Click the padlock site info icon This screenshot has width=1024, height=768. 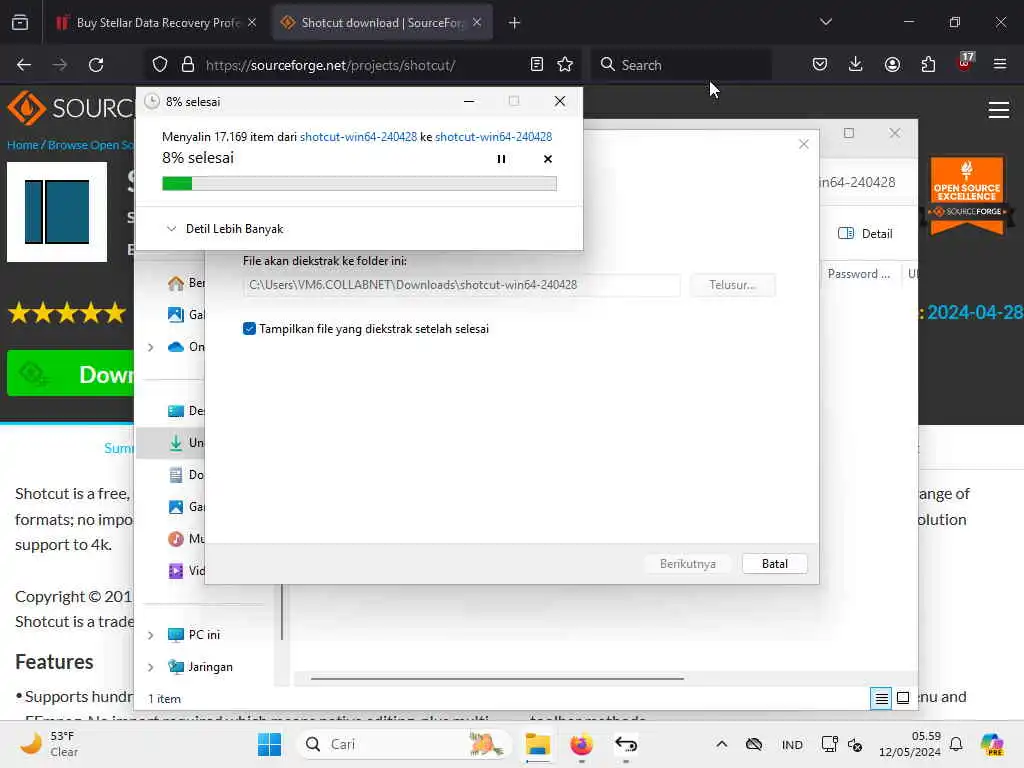click(188, 65)
